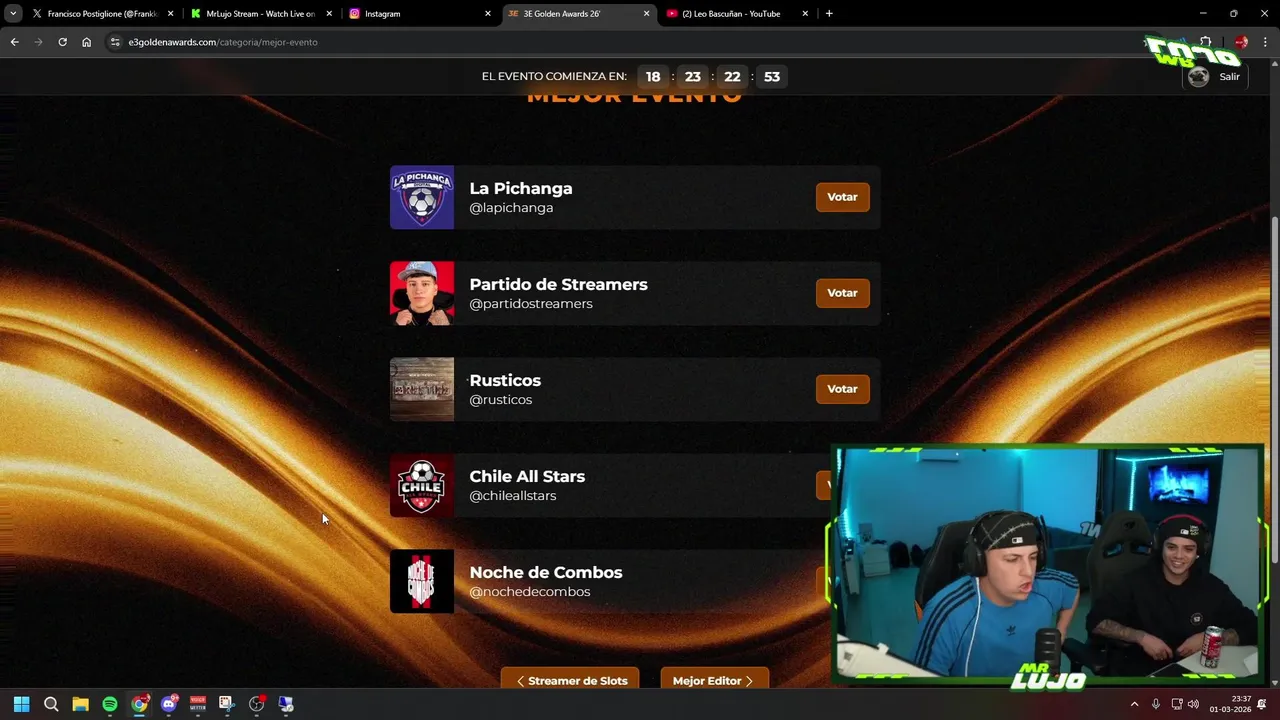Open La Pichanga logo thumbnail

(x=422, y=197)
